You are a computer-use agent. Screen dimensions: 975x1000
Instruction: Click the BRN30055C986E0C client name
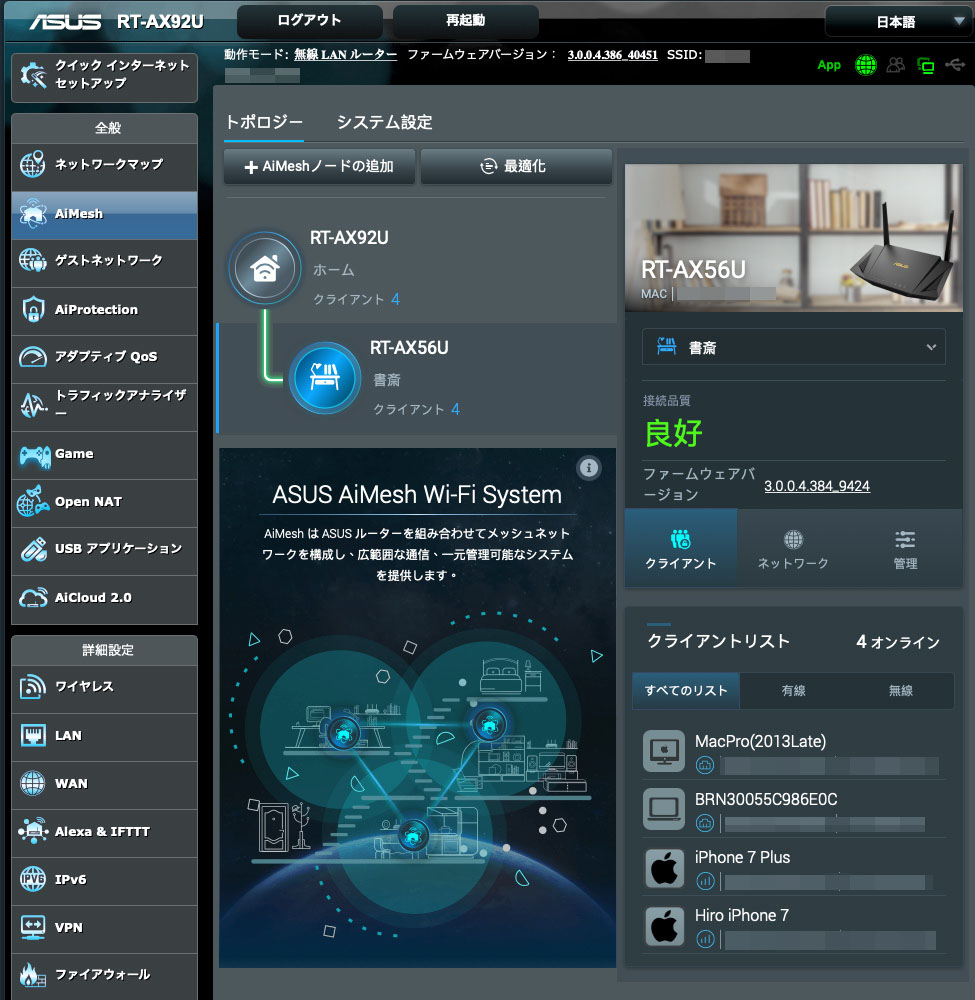tap(766, 799)
